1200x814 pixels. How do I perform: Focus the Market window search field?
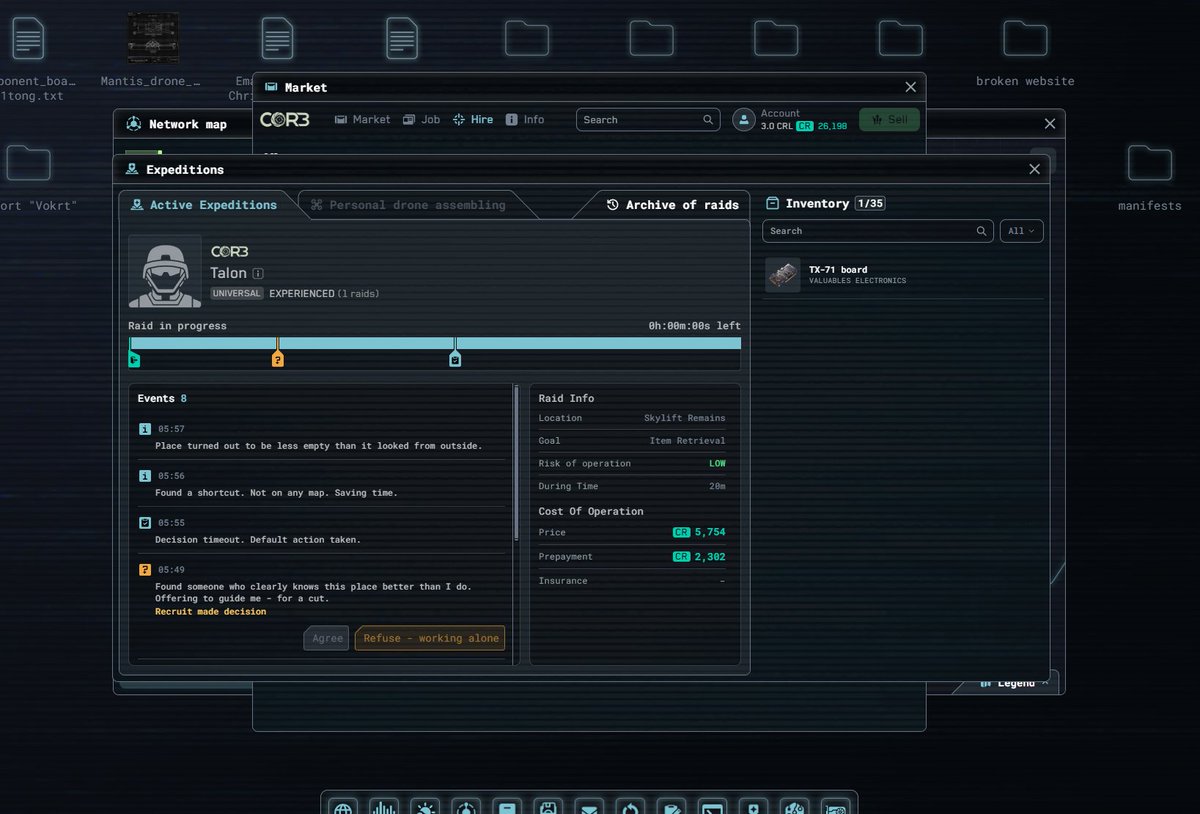tap(648, 120)
